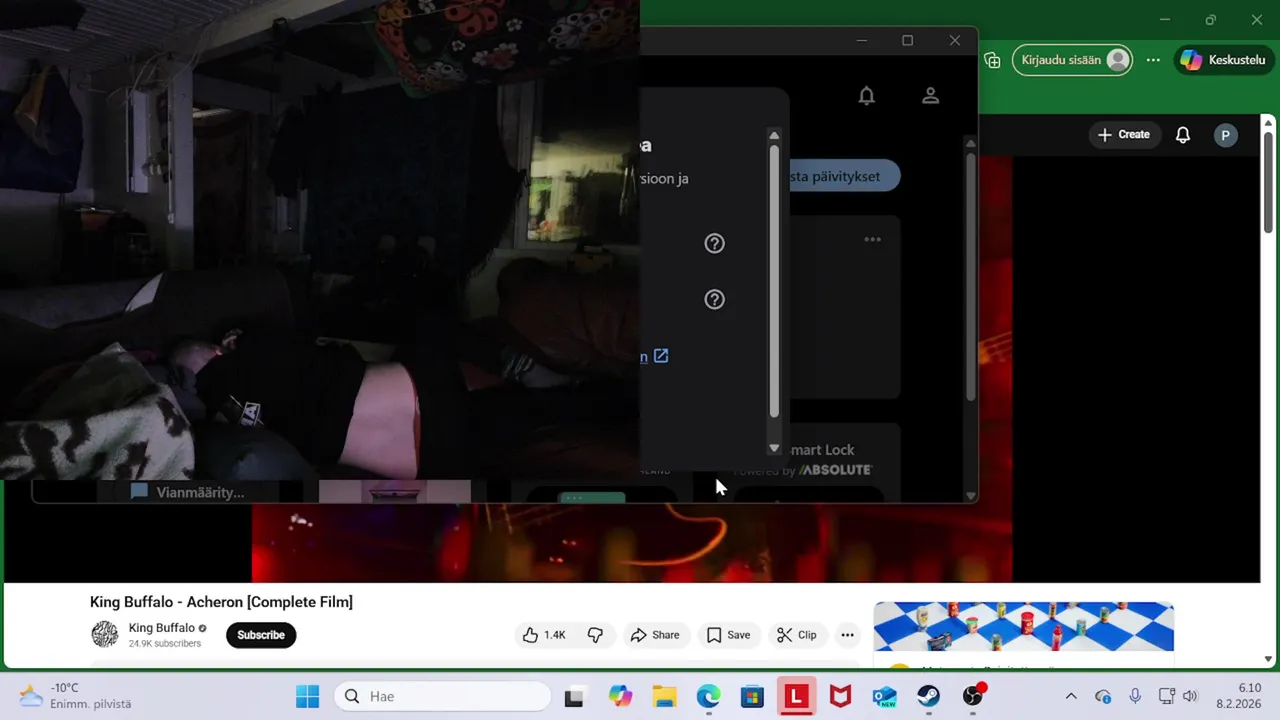1280x720 pixels.
Task: Click the microphone tray icon
Action: [1135, 696]
